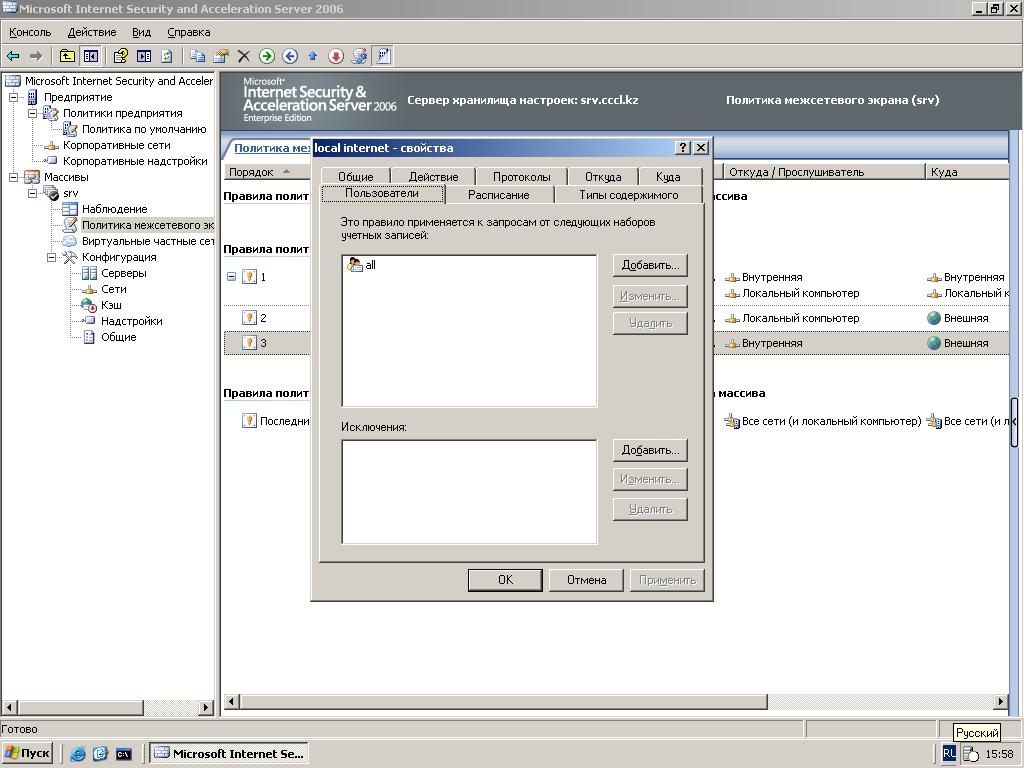Screen dimensions: 1024x768
Task: Select the 'all' user set entry
Action: coord(370,265)
